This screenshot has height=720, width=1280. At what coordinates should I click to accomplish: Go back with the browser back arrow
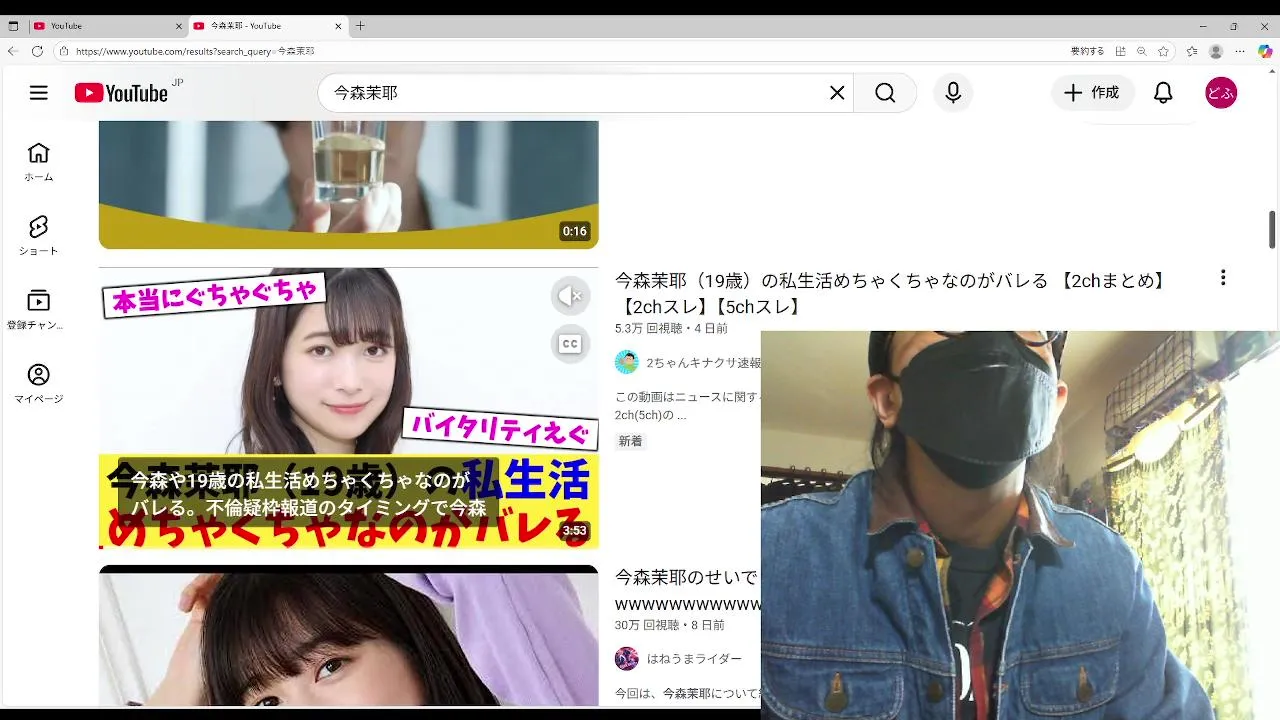coord(13,51)
